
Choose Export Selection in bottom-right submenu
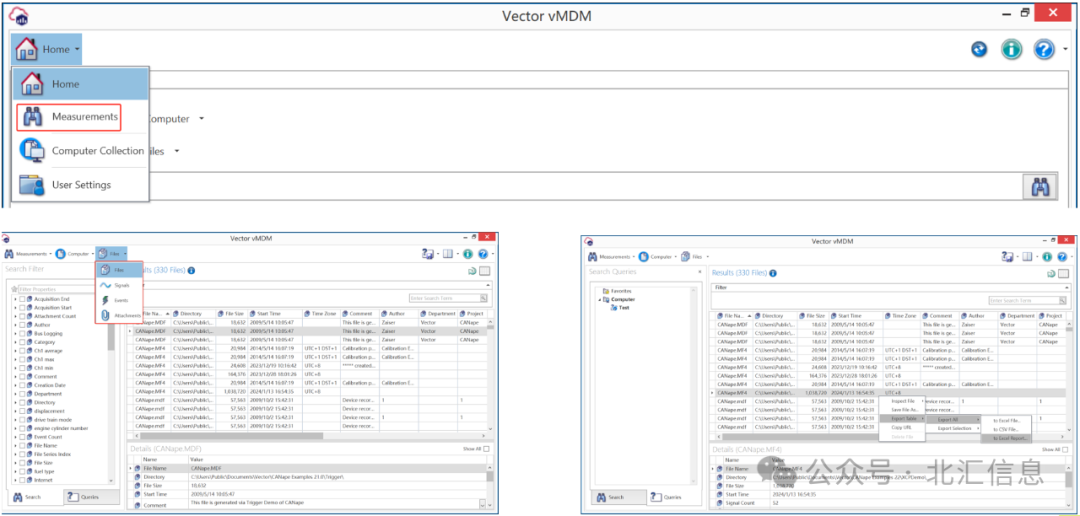click(x=955, y=428)
